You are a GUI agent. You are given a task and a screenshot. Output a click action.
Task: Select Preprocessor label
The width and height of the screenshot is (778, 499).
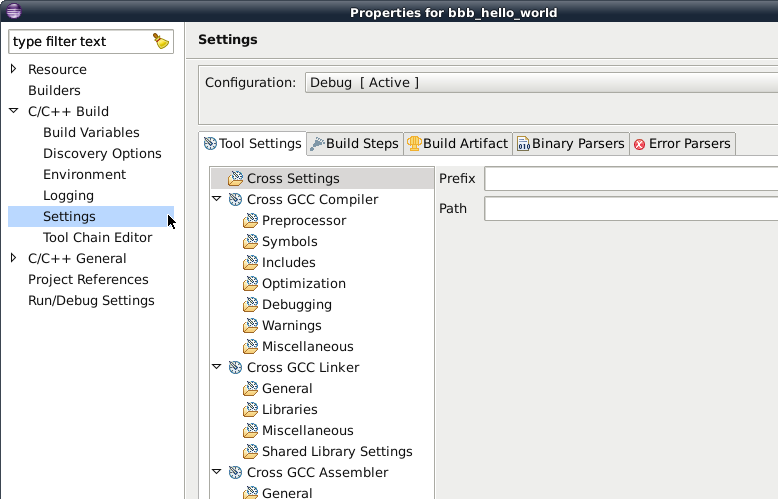(x=304, y=220)
